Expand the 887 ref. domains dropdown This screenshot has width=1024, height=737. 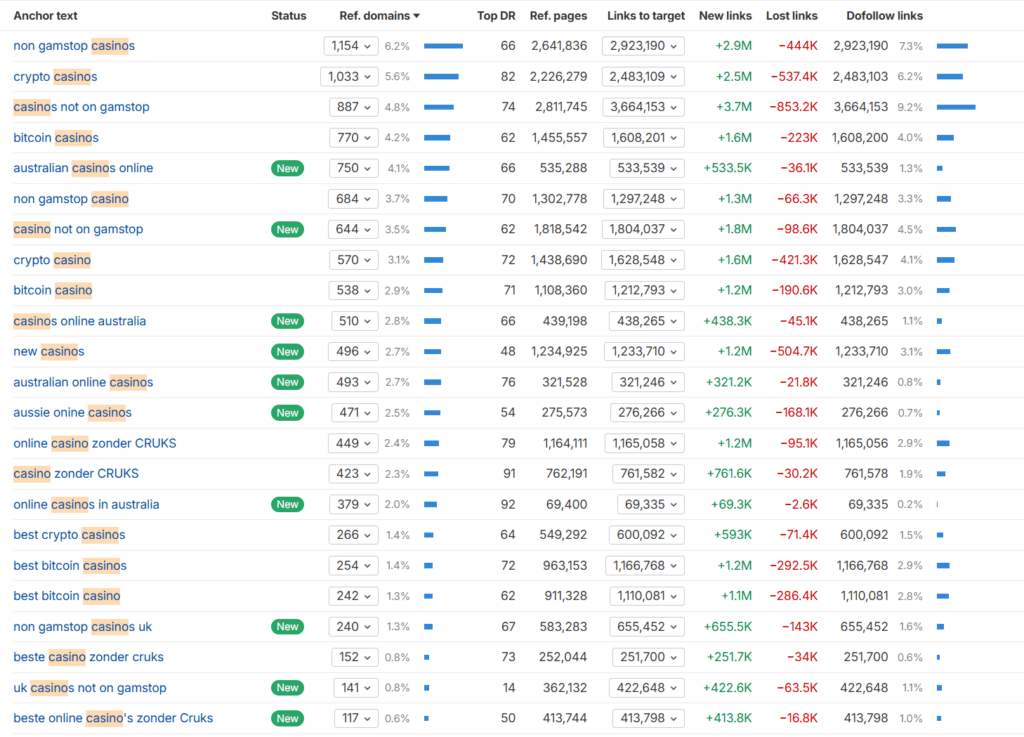pyautogui.click(x=354, y=107)
